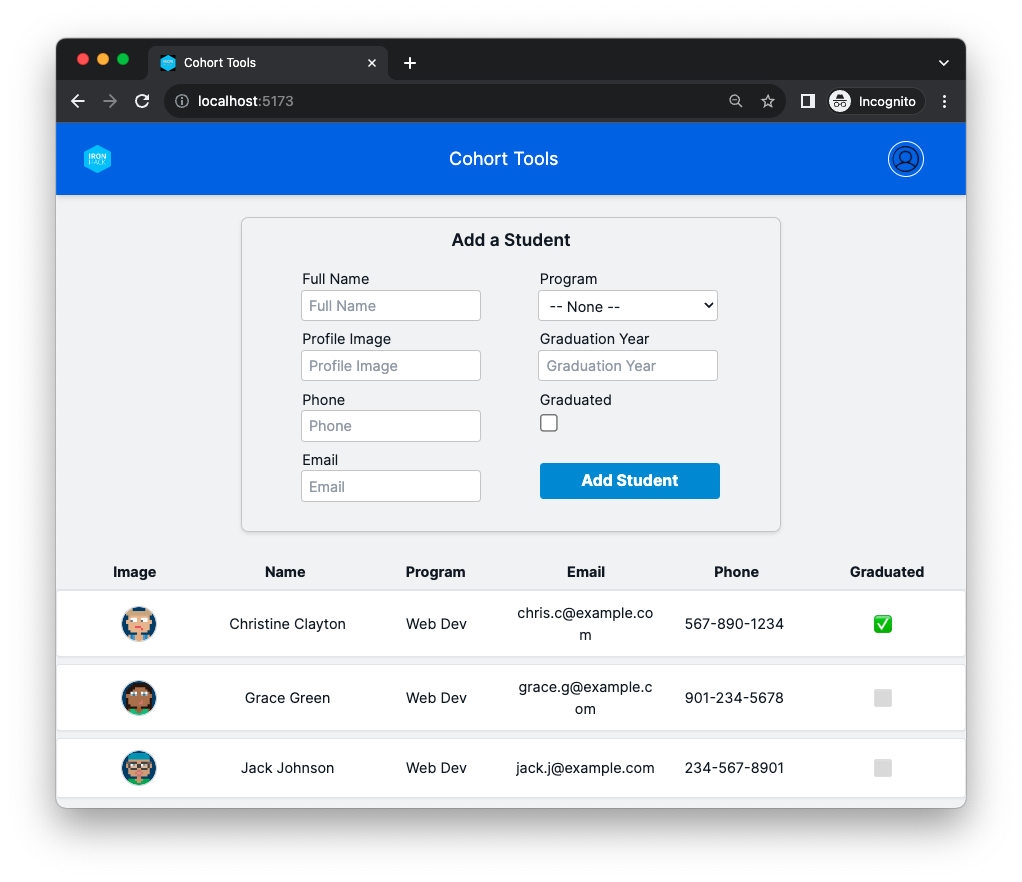This screenshot has width=1022, height=882.
Task: Click the Incognito profile button
Action: point(875,101)
